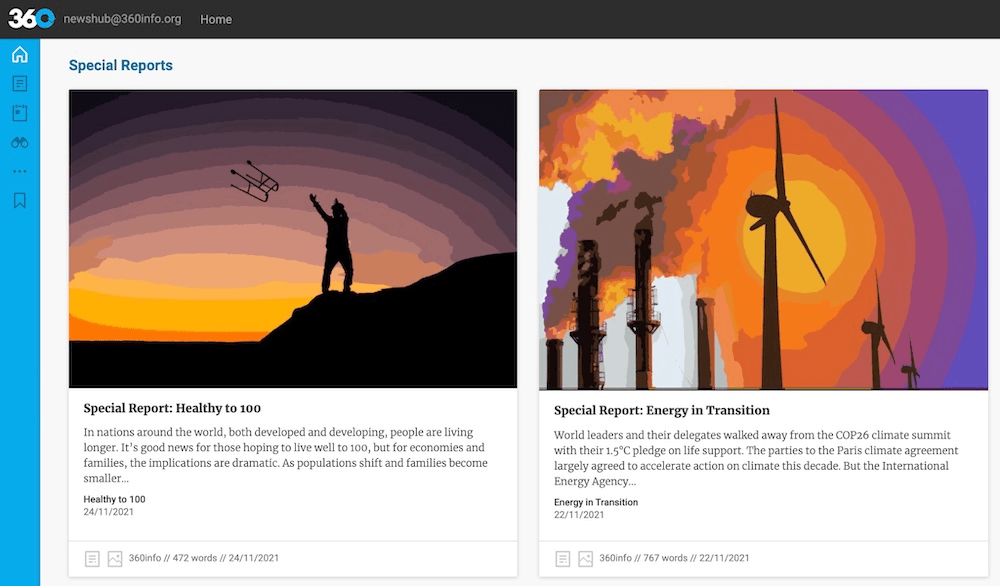Click the picture icon in Energy in Transition footer
This screenshot has width=1000, height=586.
click(585, 559)
